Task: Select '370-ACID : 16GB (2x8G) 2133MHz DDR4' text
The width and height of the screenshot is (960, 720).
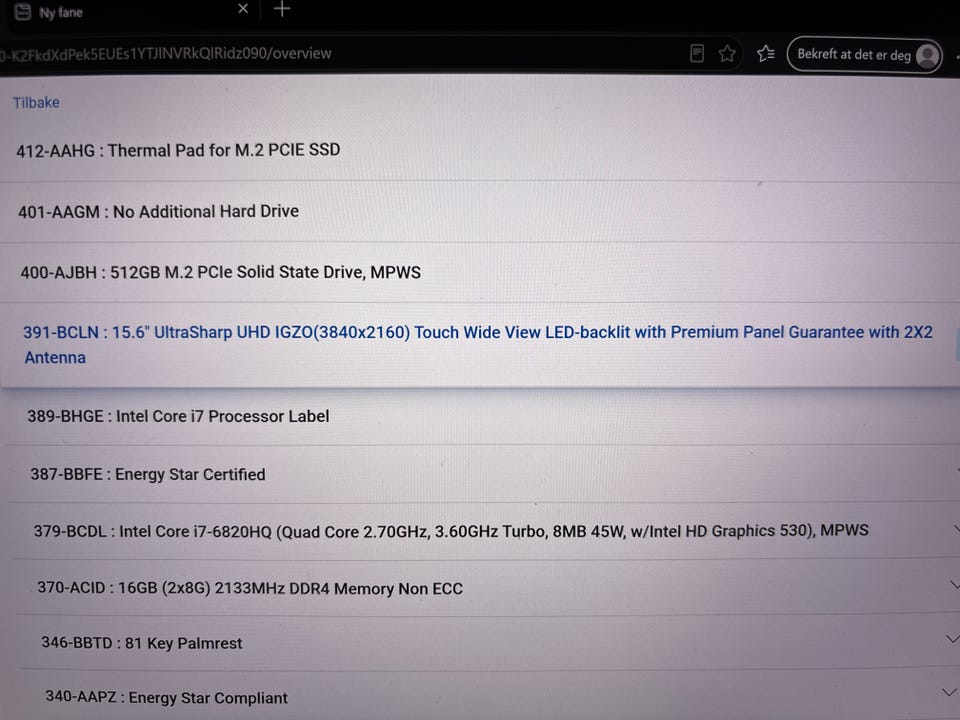Action: point(250,588)
